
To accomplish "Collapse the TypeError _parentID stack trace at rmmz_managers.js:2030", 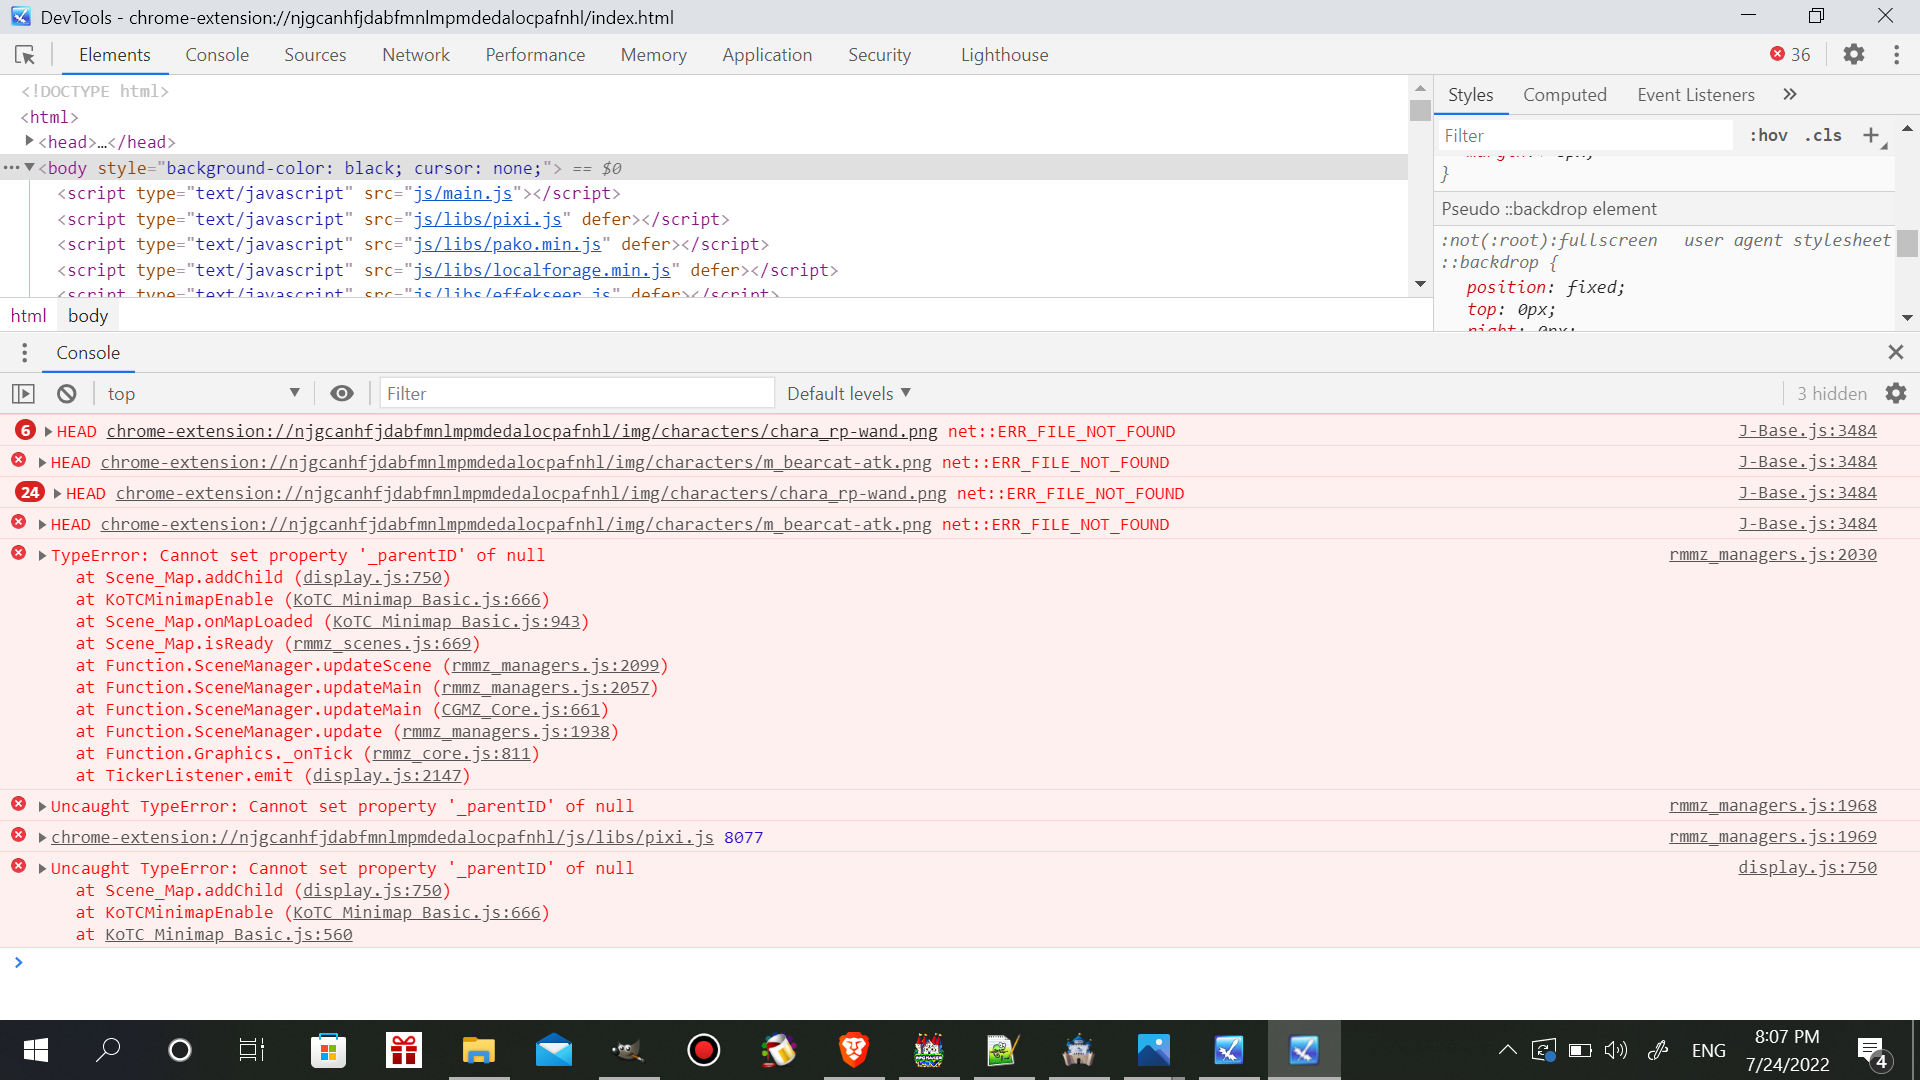I will pos(42,556).
